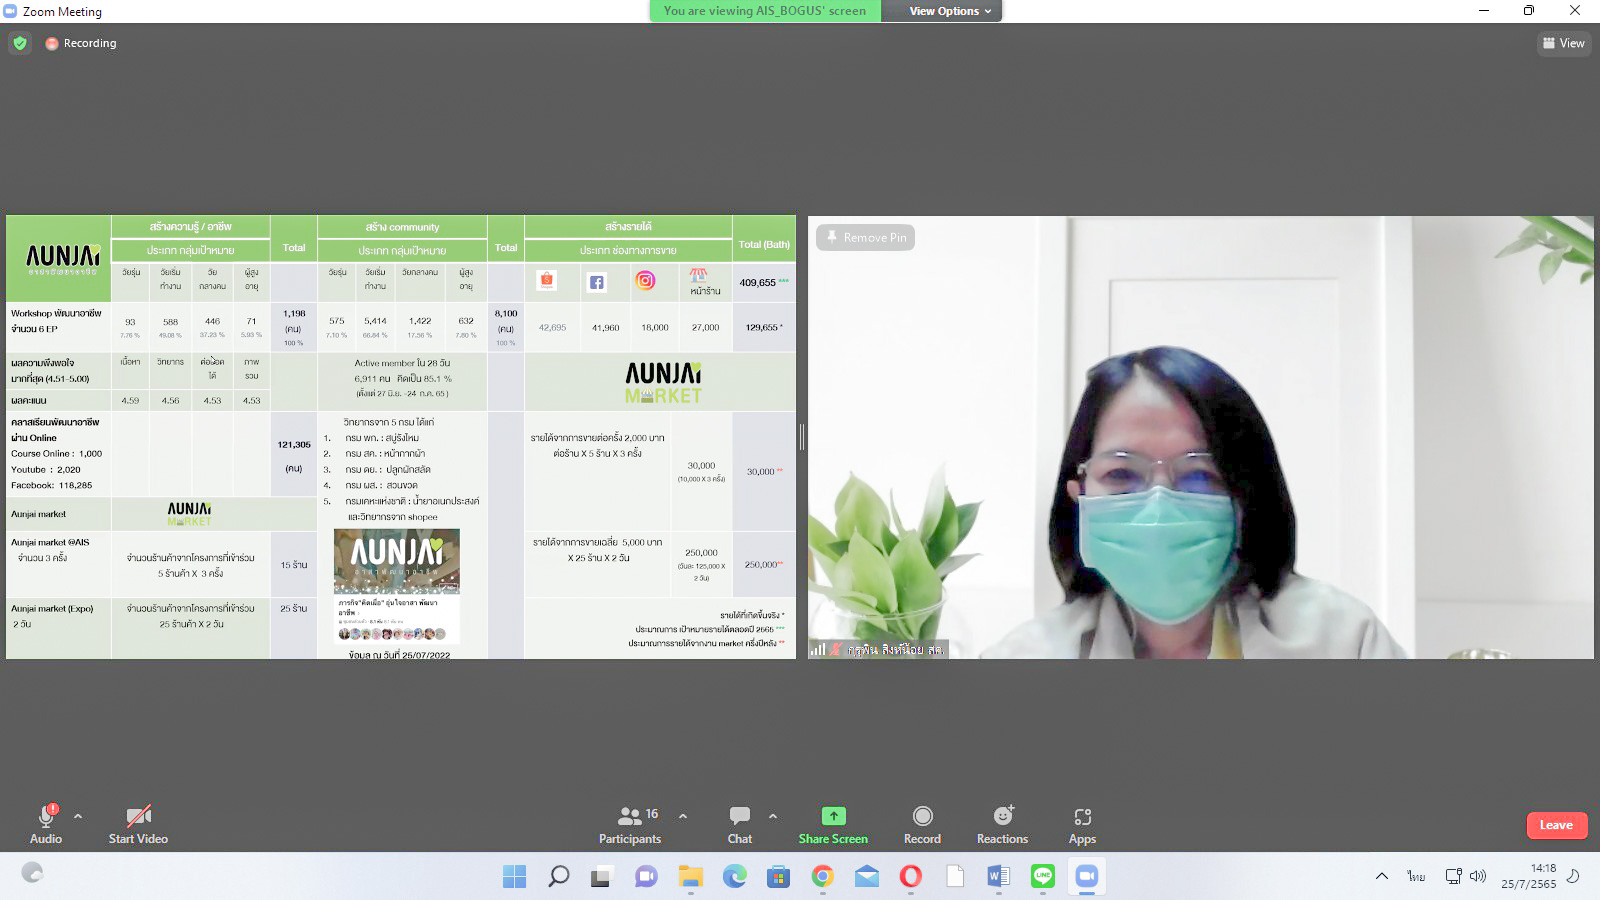Click the Recording indicator

[81, 43]
